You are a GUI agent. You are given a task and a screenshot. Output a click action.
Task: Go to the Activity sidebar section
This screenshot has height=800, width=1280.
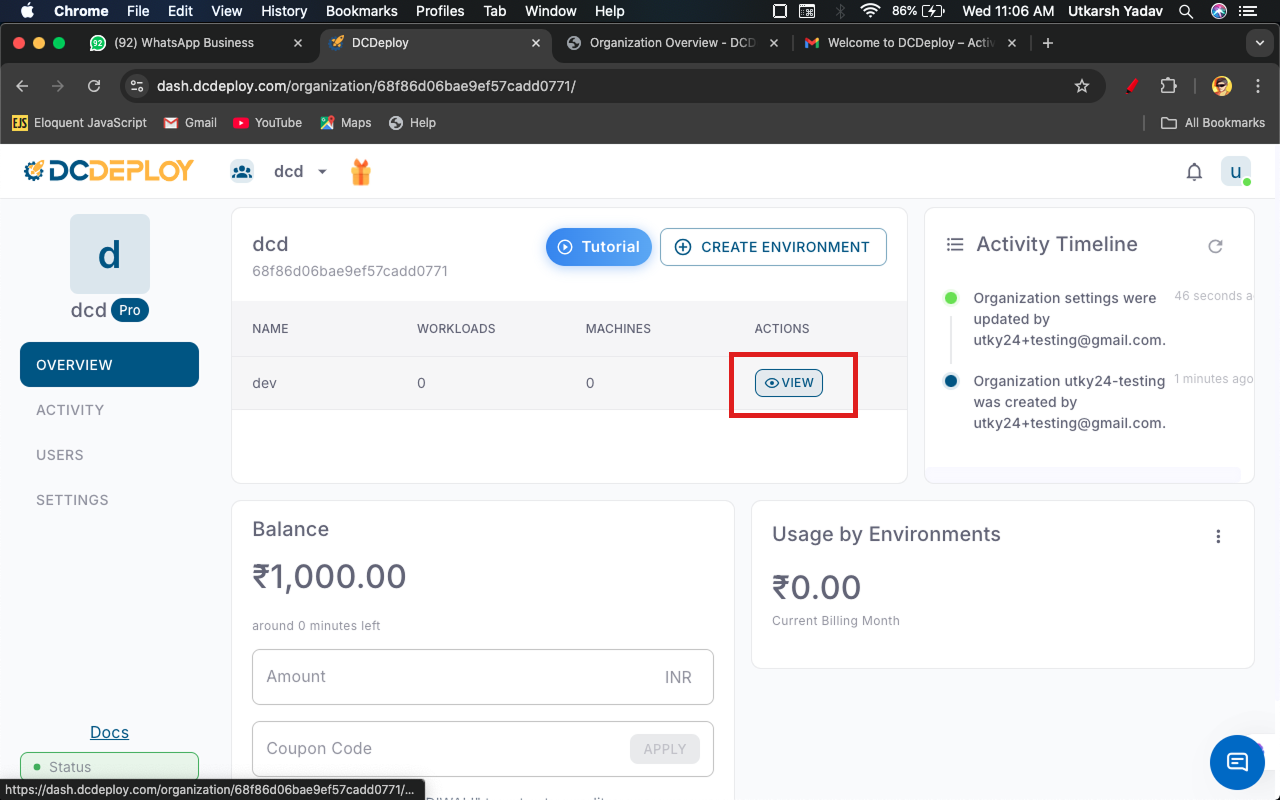click(x=70, y=410)
